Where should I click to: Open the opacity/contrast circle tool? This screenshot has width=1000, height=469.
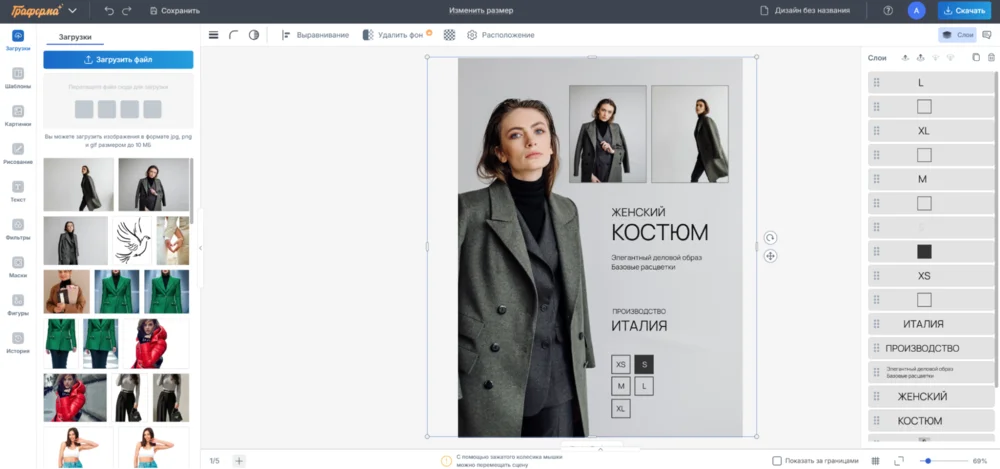point(253,35)
